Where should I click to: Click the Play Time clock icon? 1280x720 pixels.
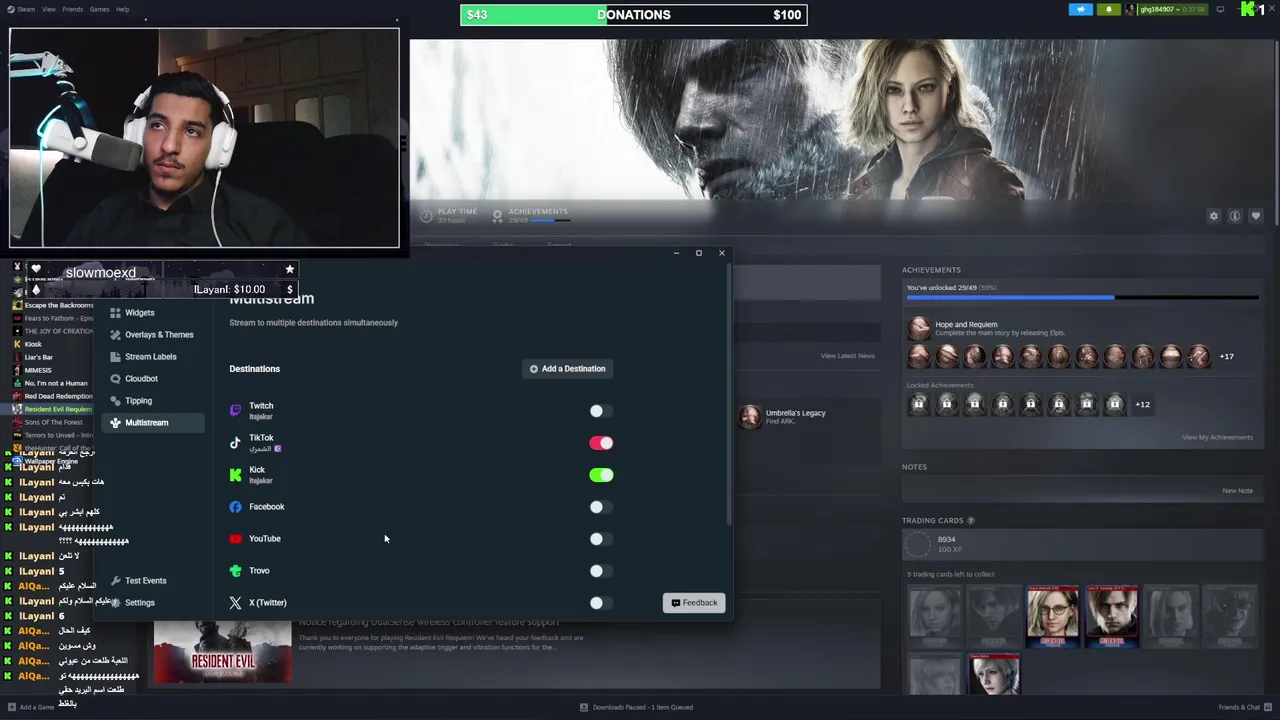427,215
